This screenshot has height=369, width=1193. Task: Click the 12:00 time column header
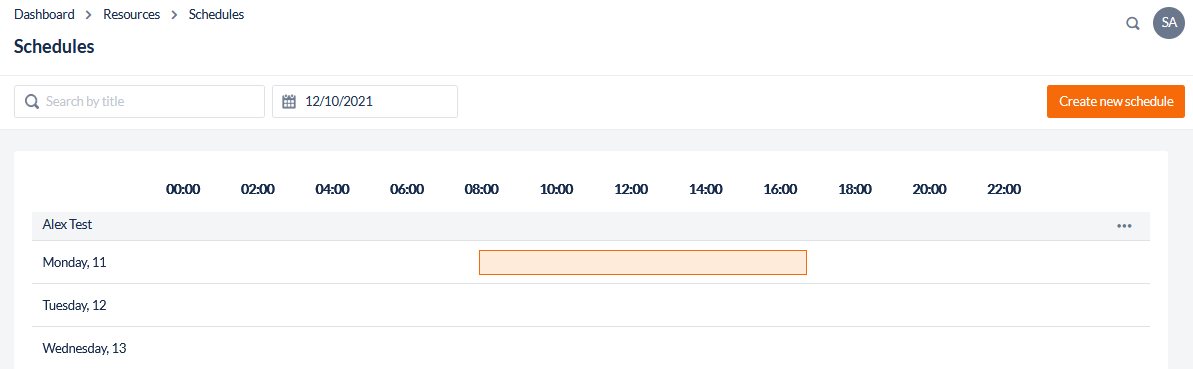631,189
